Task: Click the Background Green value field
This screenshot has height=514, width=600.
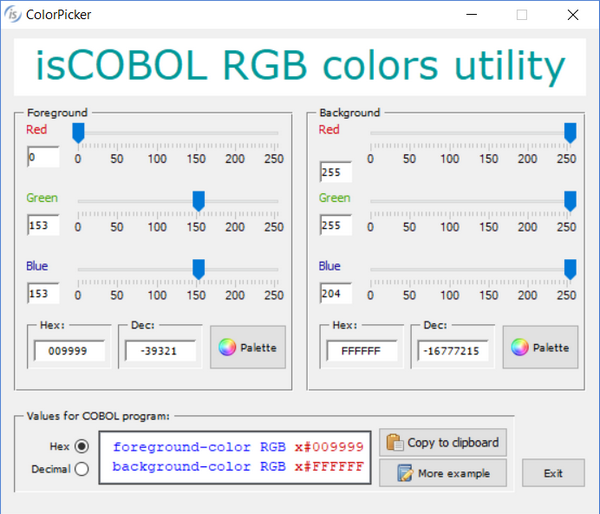Action: (x=336, y=225)
